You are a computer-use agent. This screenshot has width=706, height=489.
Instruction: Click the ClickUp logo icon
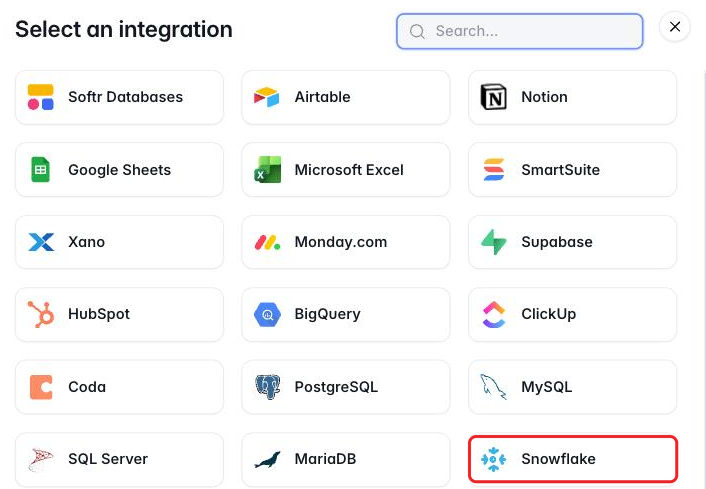(493, 314)
